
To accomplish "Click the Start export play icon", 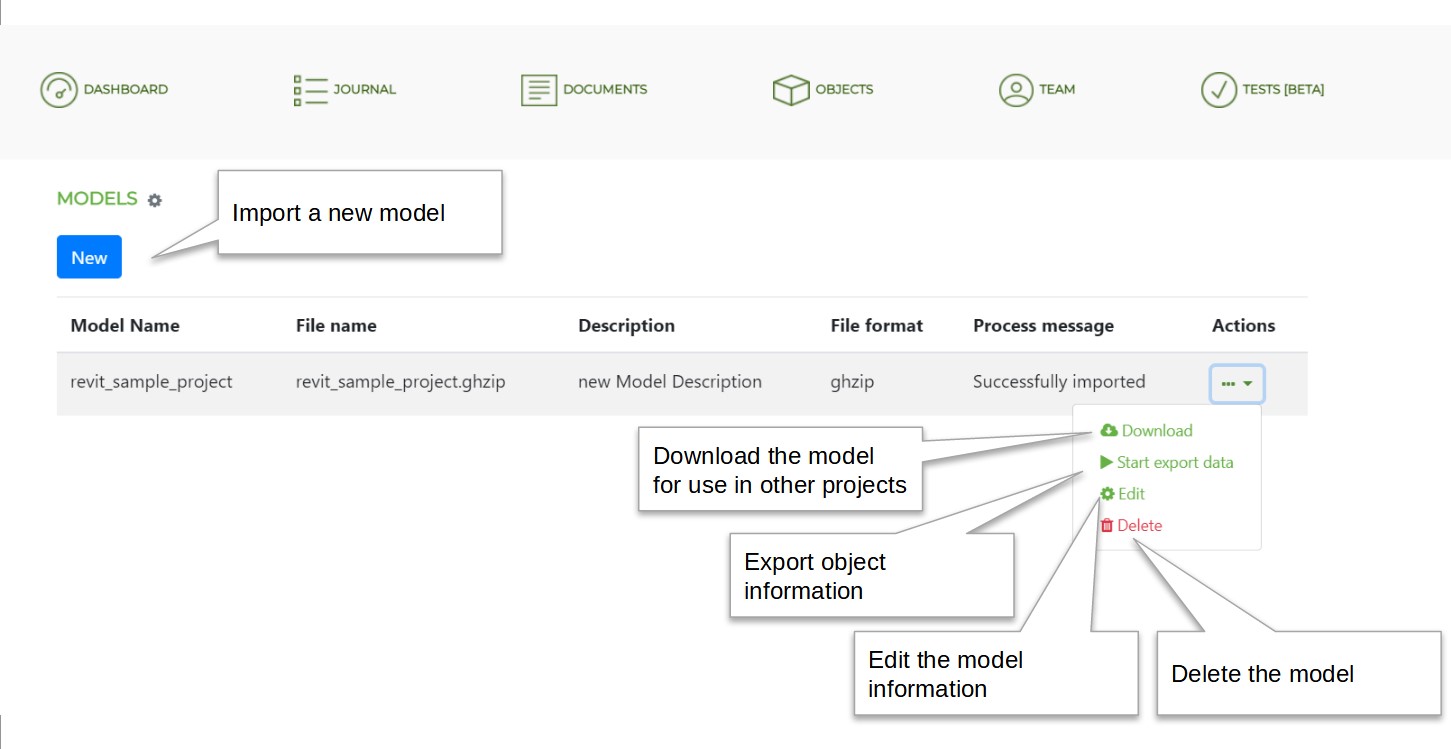I will 1106,462.
